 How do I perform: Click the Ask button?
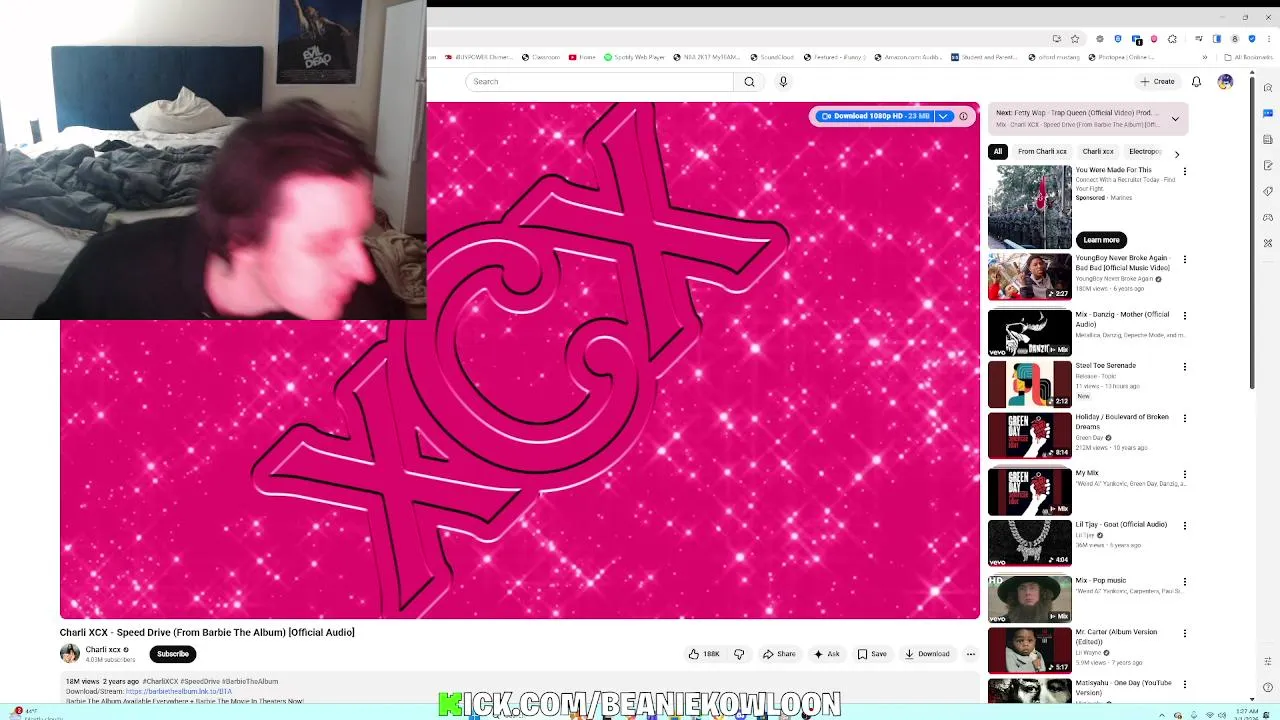tap(827, 654)
